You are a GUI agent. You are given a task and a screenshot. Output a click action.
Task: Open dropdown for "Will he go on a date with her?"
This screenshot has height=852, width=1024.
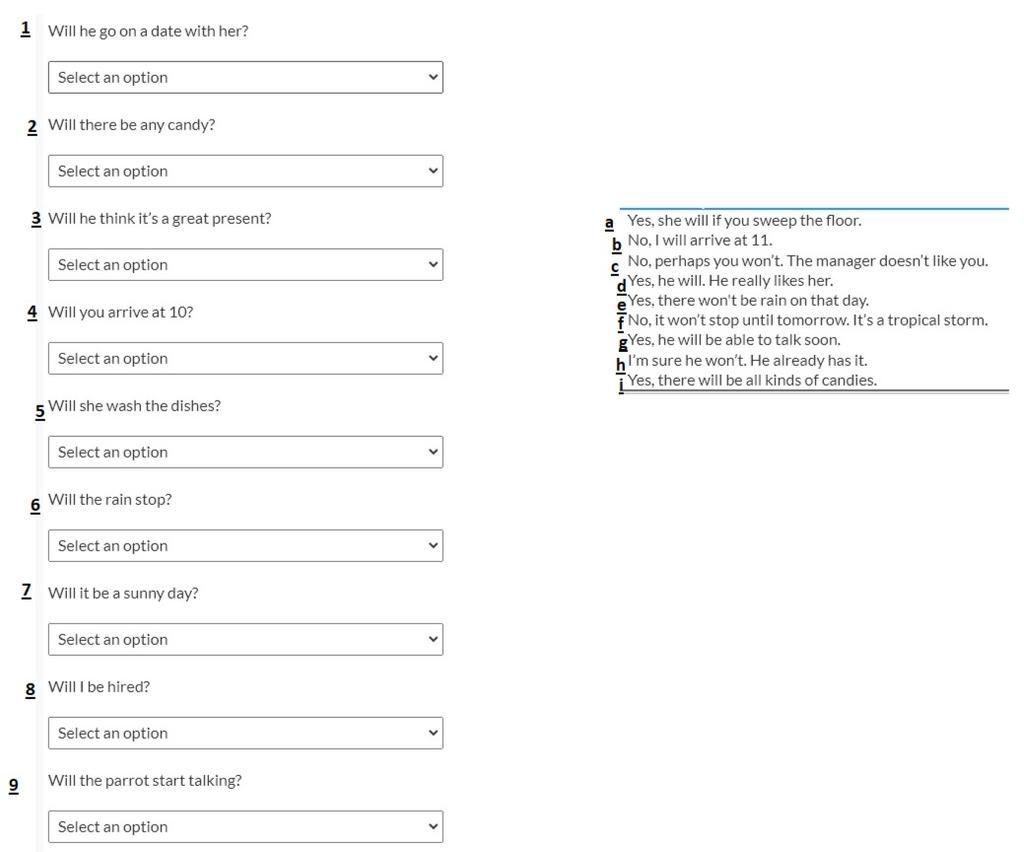coord(245,78)
